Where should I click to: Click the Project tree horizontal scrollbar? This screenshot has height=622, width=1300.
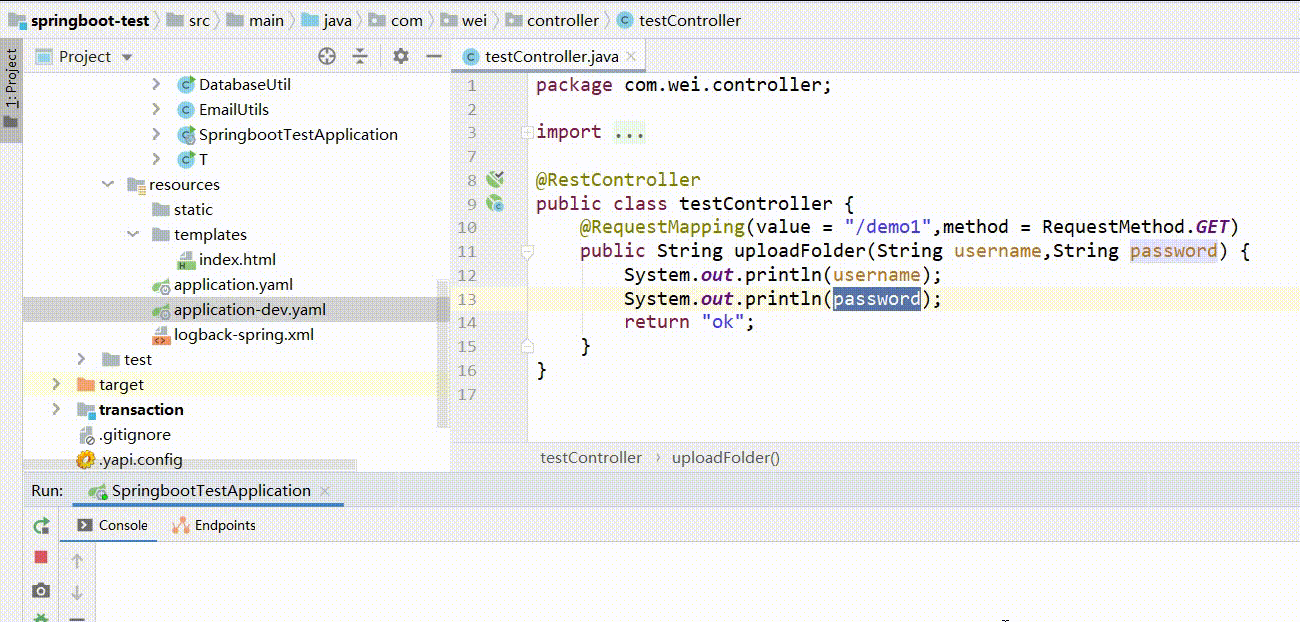tap(190, 465)
